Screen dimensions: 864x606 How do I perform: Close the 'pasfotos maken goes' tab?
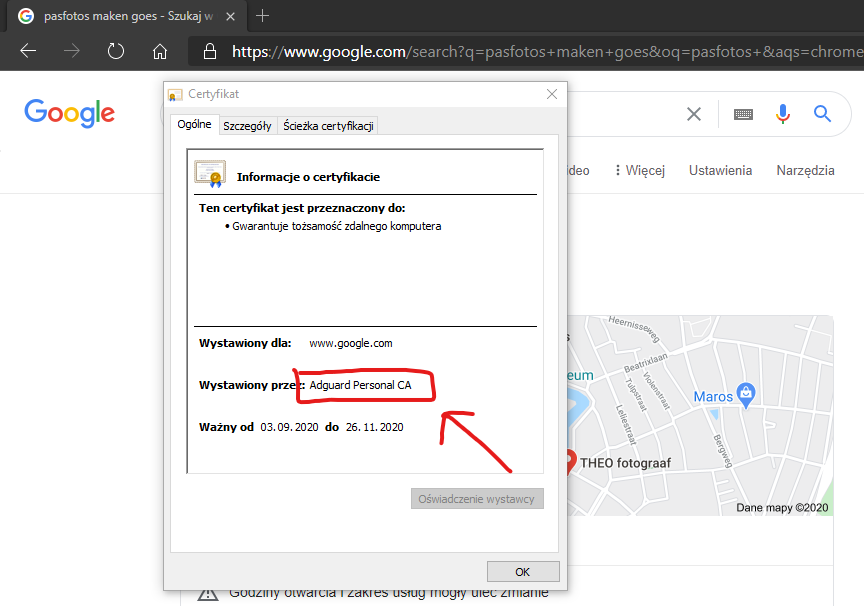(x=230, y=17)
